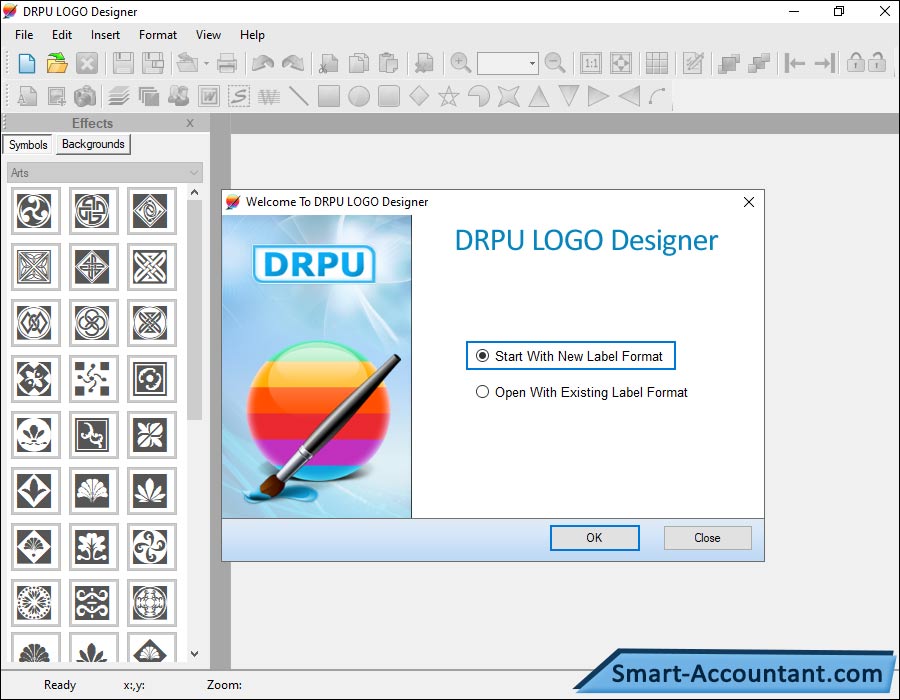Viewport: 900px width, 700px height.
Task: Click the Open folder toolbar icon
Action: tap(57, 63)
